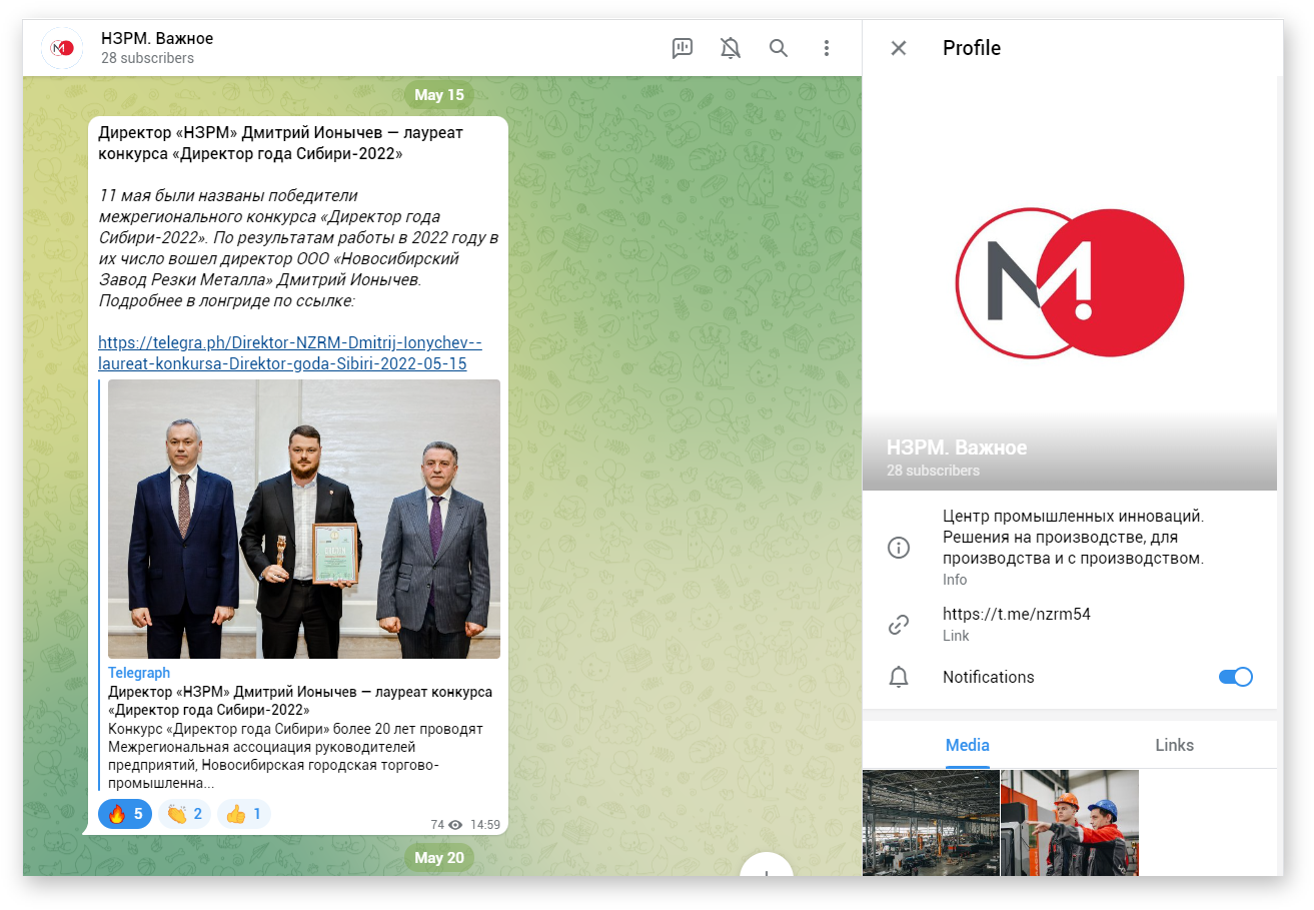Click the May 15 date badge
Screen dimensions: 1314x910
(439, 95)
